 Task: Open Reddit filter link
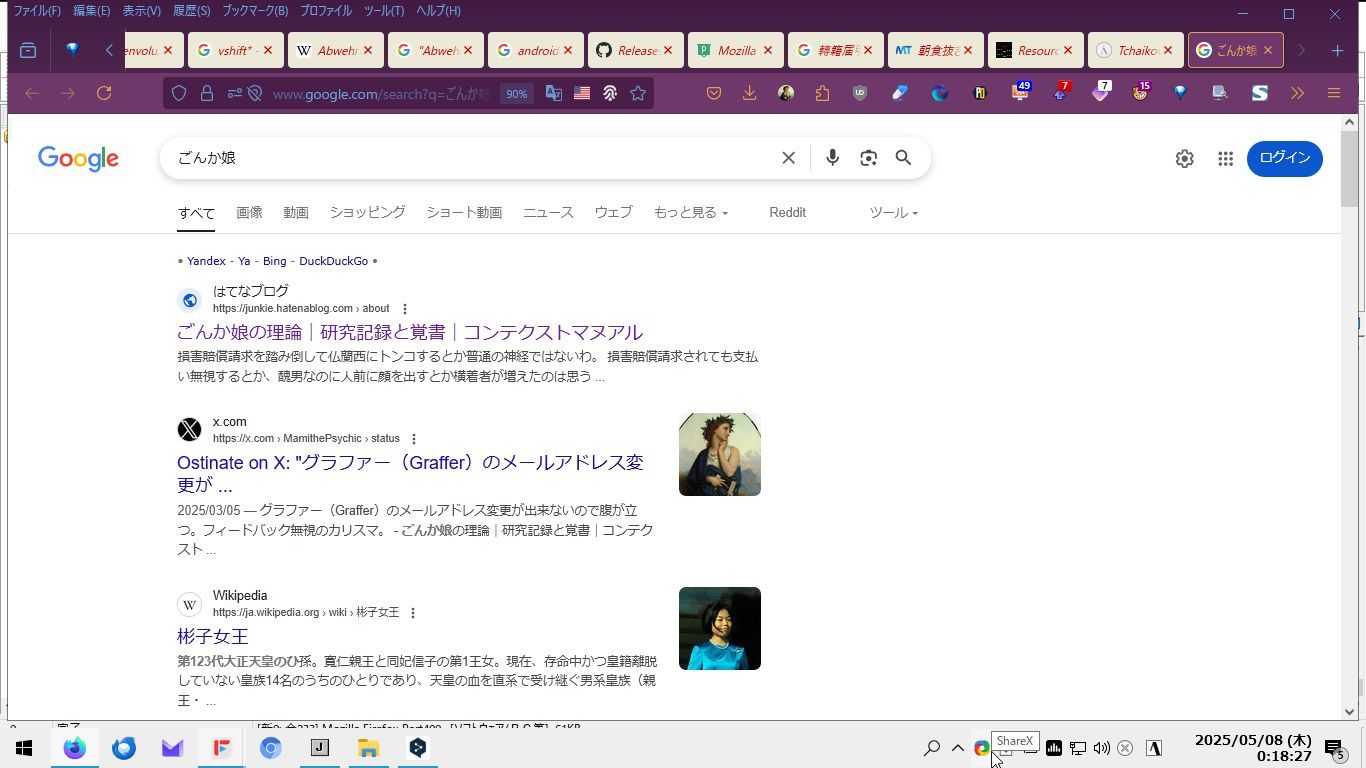coord(787,212)
